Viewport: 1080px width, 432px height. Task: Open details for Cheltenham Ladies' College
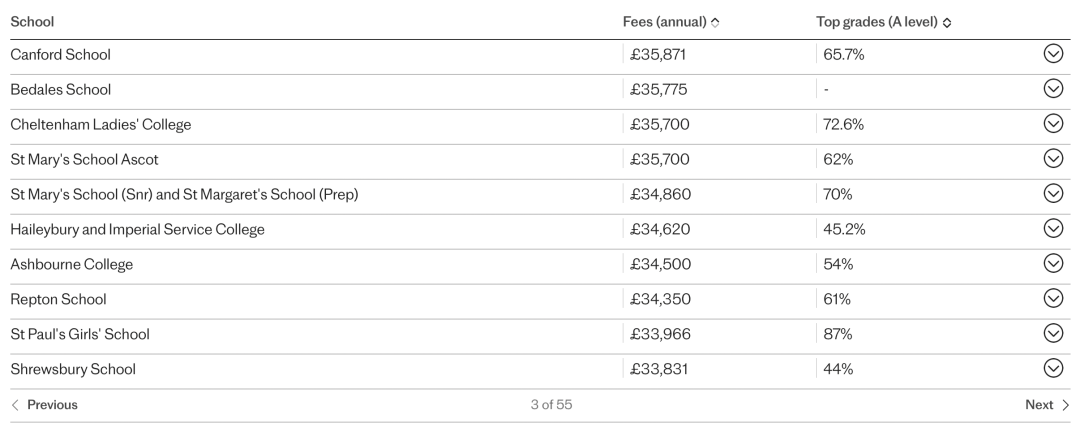coord(1053,124)
